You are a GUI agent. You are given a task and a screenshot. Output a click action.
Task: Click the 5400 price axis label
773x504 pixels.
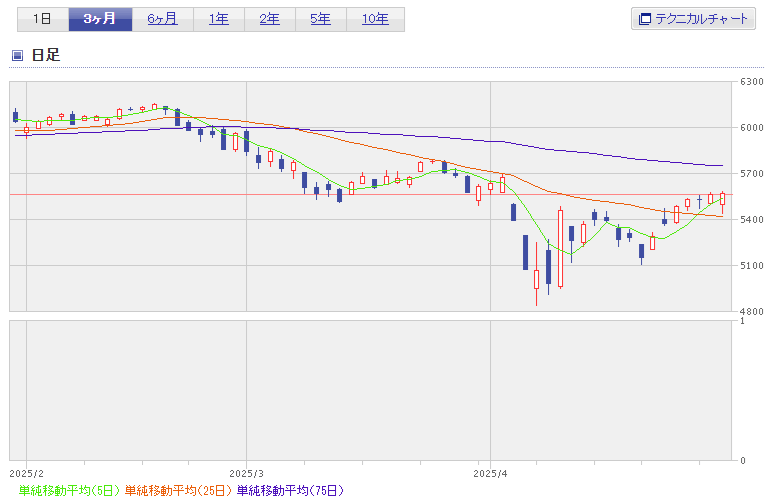coord(752,219)
